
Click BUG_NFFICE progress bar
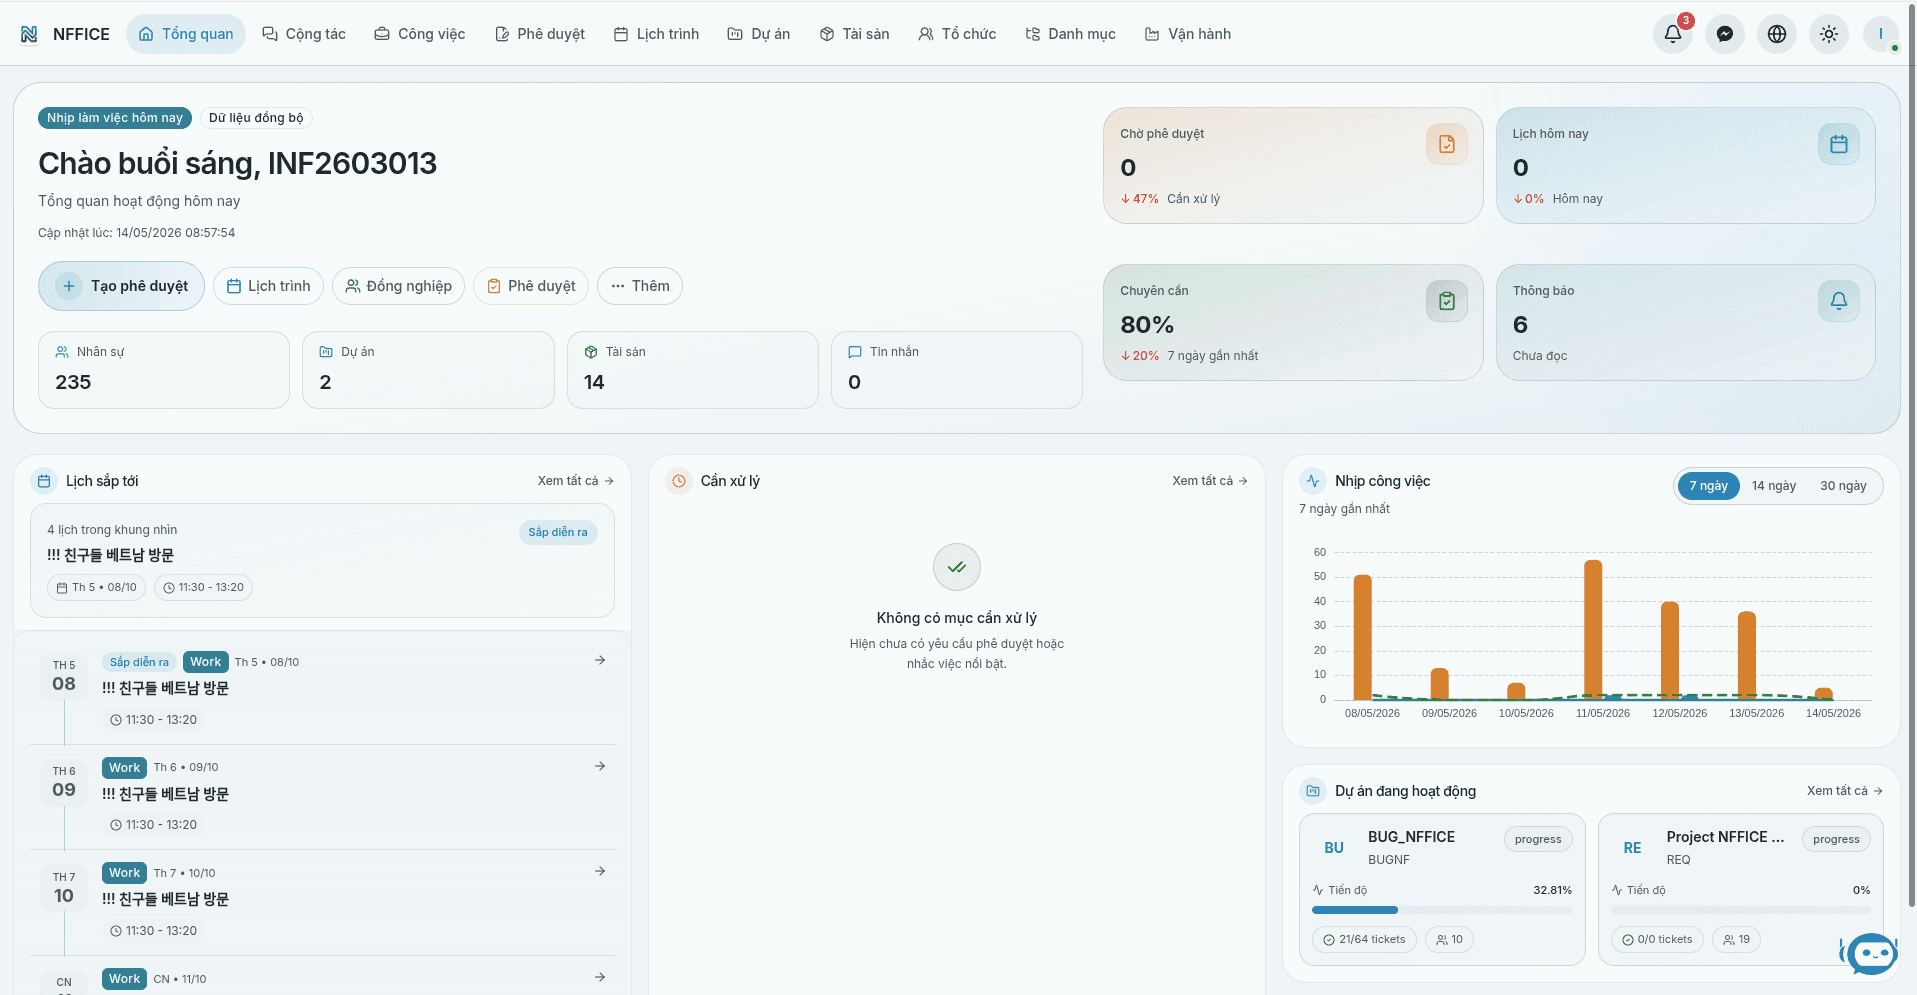1442,910
